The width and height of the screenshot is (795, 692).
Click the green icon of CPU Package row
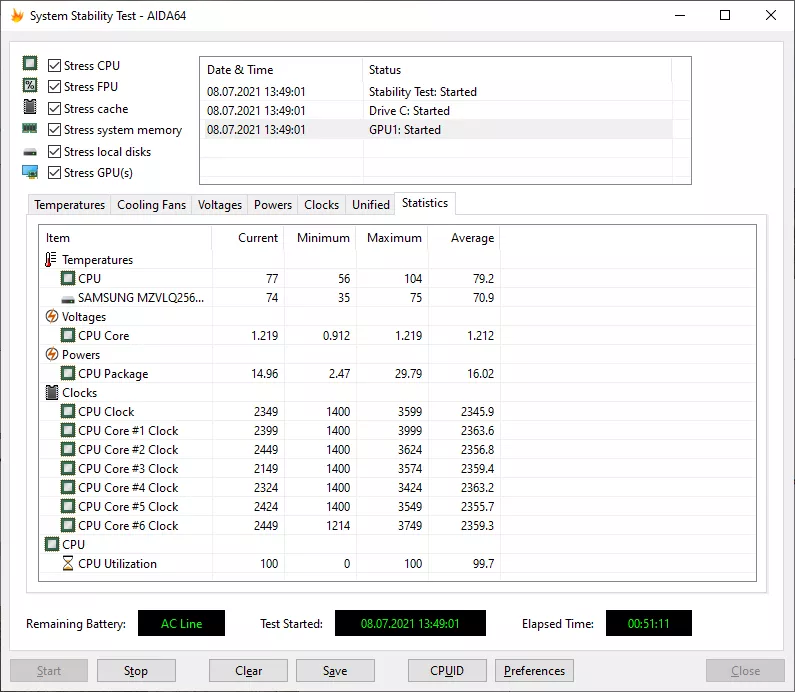pyautogui.click(x=67, y=373)
